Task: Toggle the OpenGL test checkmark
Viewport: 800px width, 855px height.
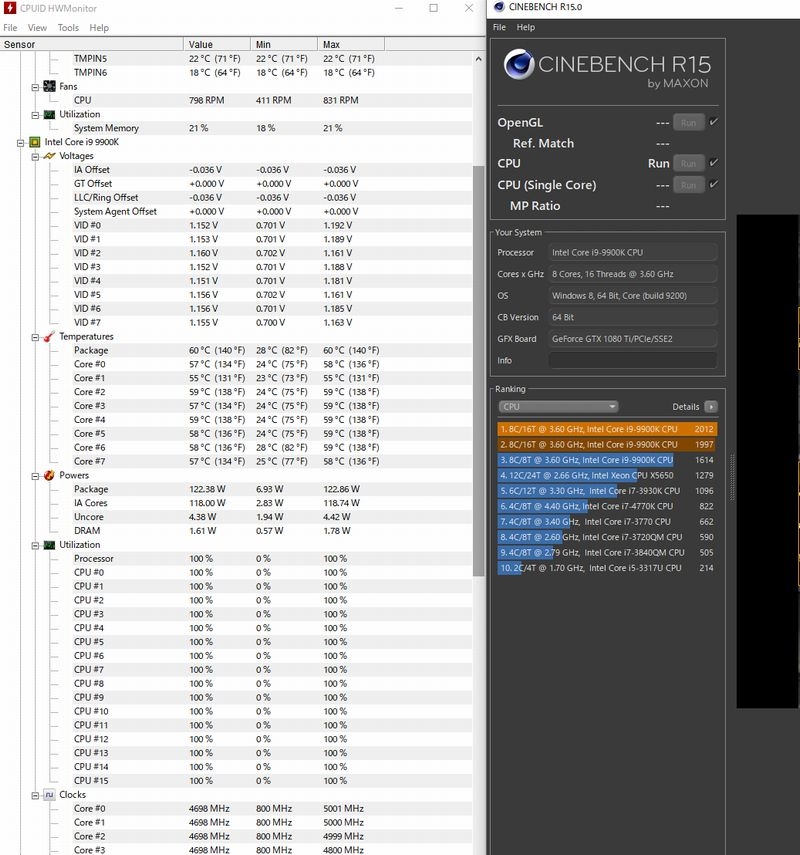Action: coord(713,122)
